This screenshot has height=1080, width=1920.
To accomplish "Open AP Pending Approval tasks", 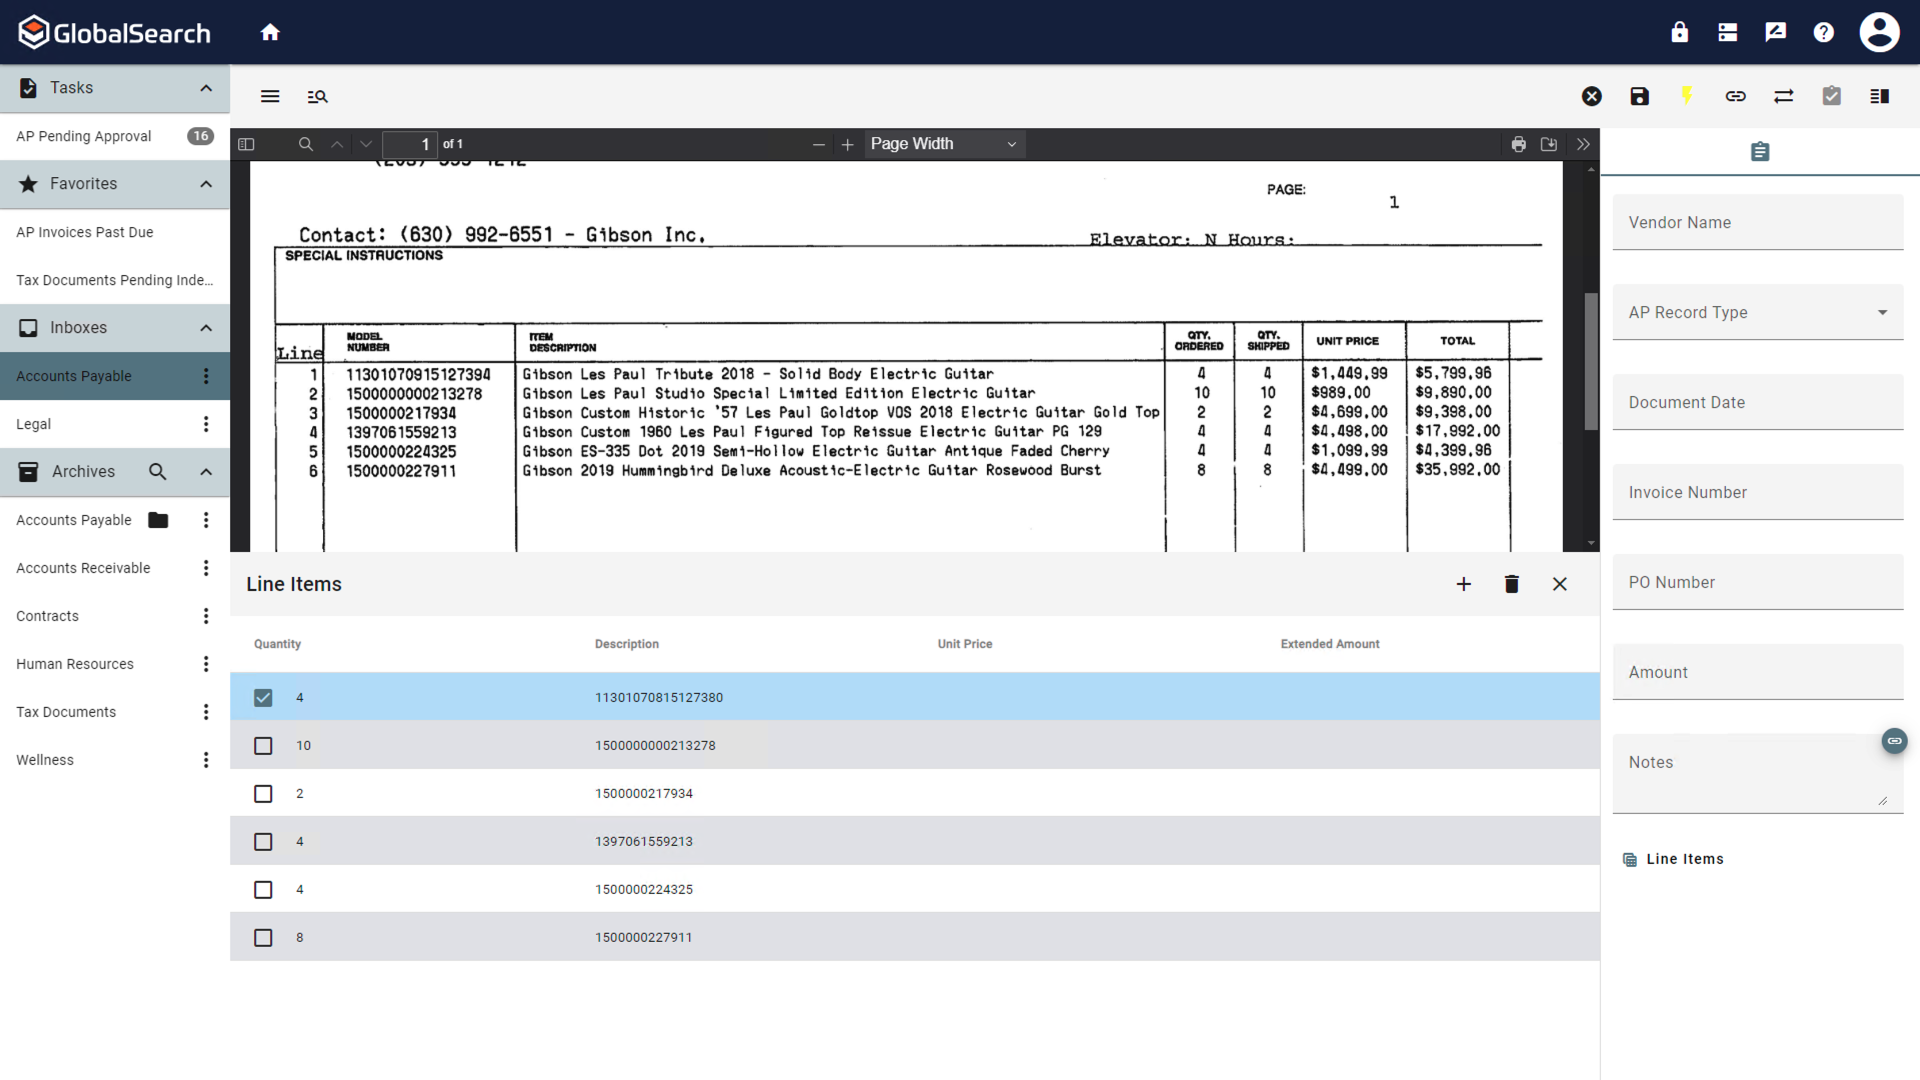I will (x=83, y=136).
